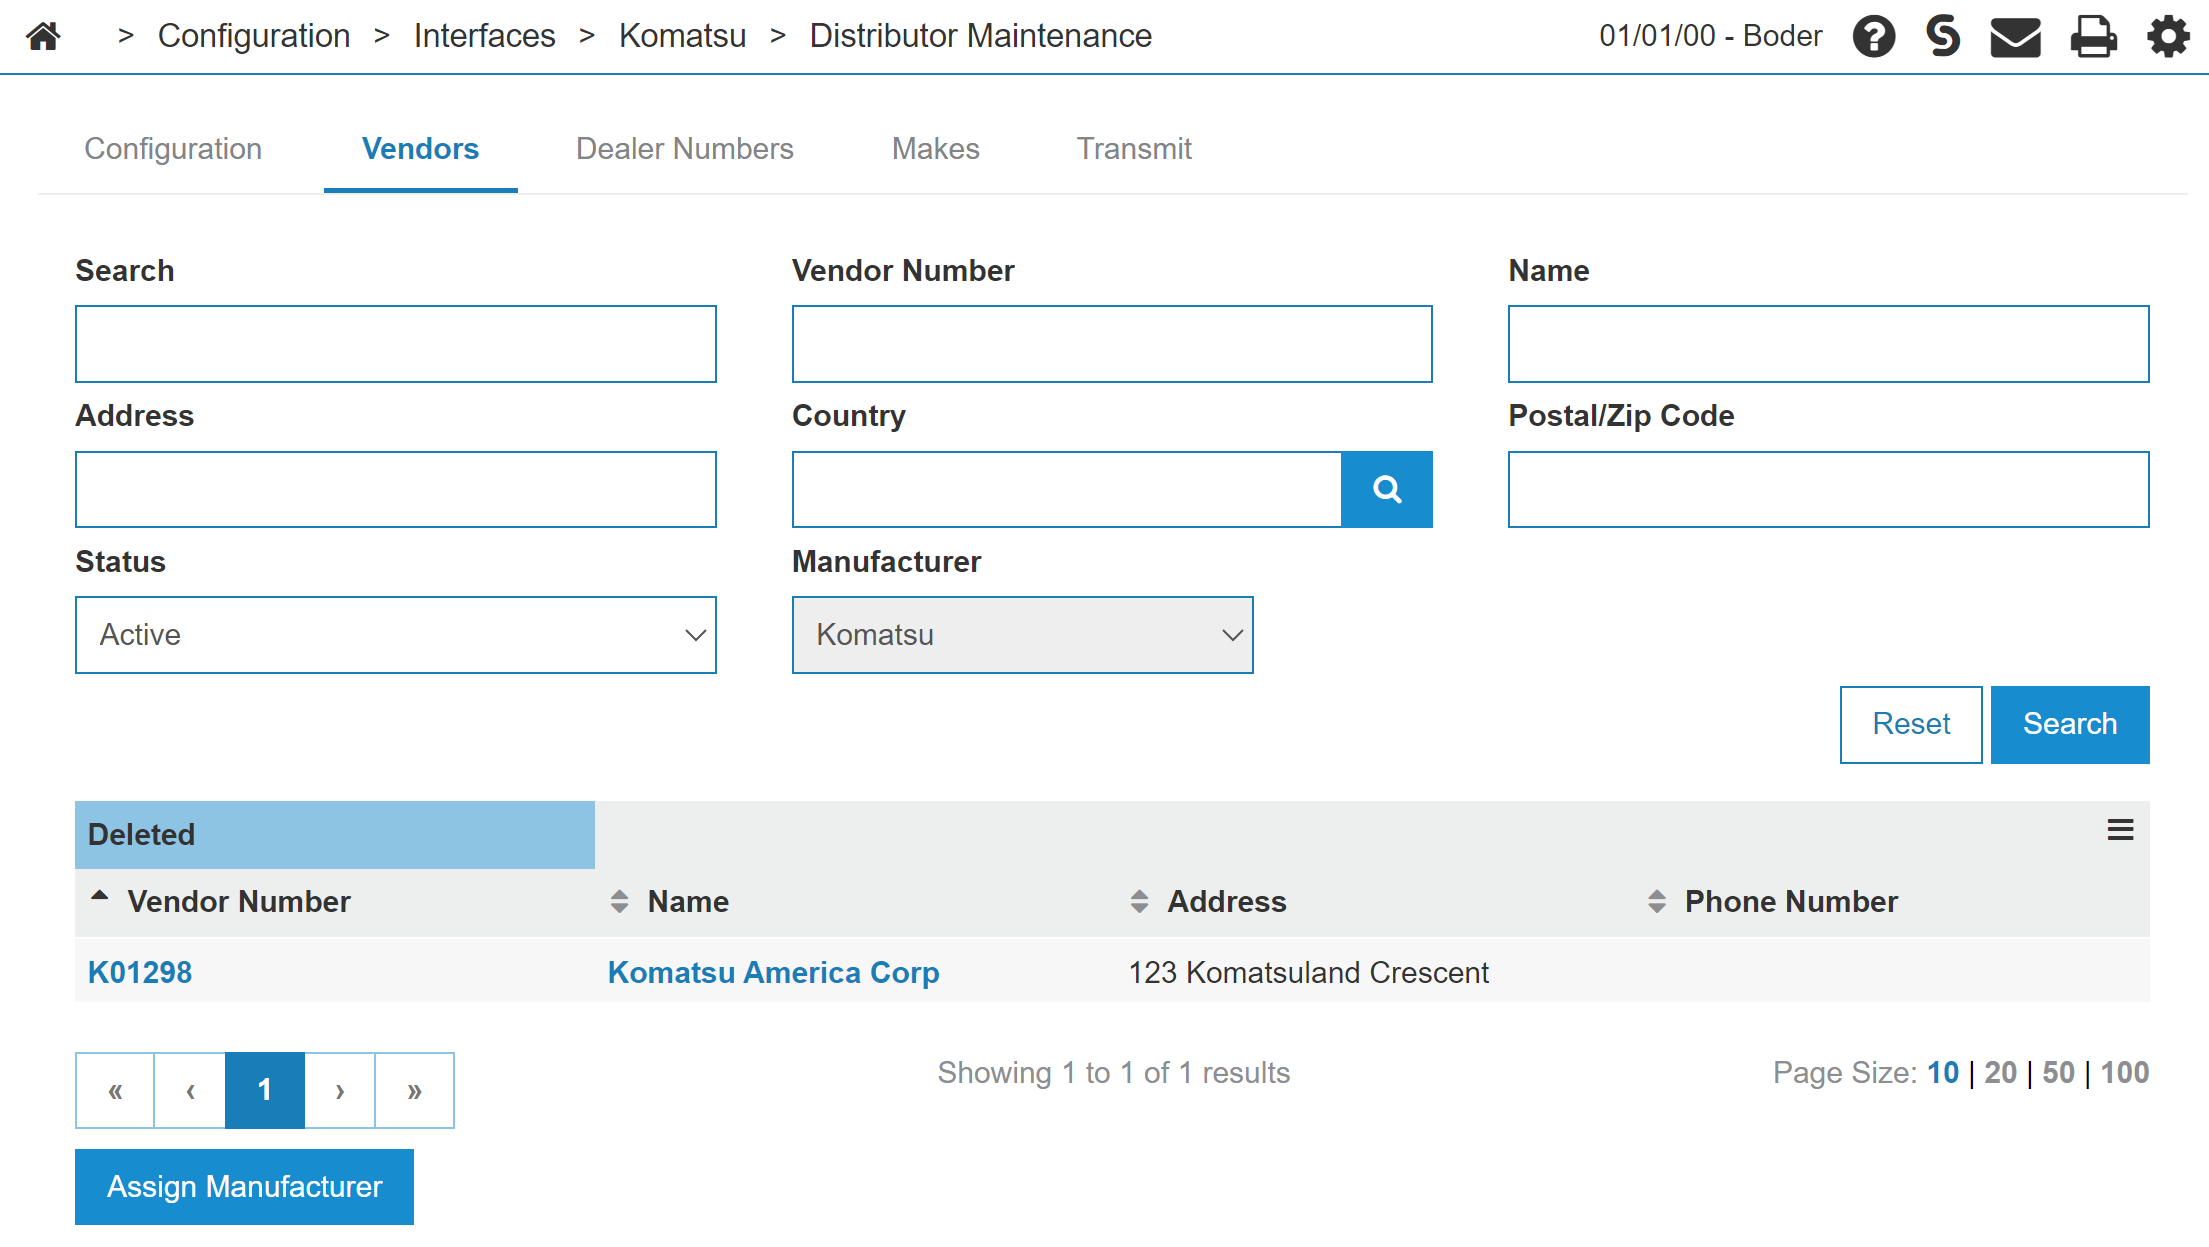Open vendor K01298 link
The image size is (2209, 1247).
coord(140,972)
